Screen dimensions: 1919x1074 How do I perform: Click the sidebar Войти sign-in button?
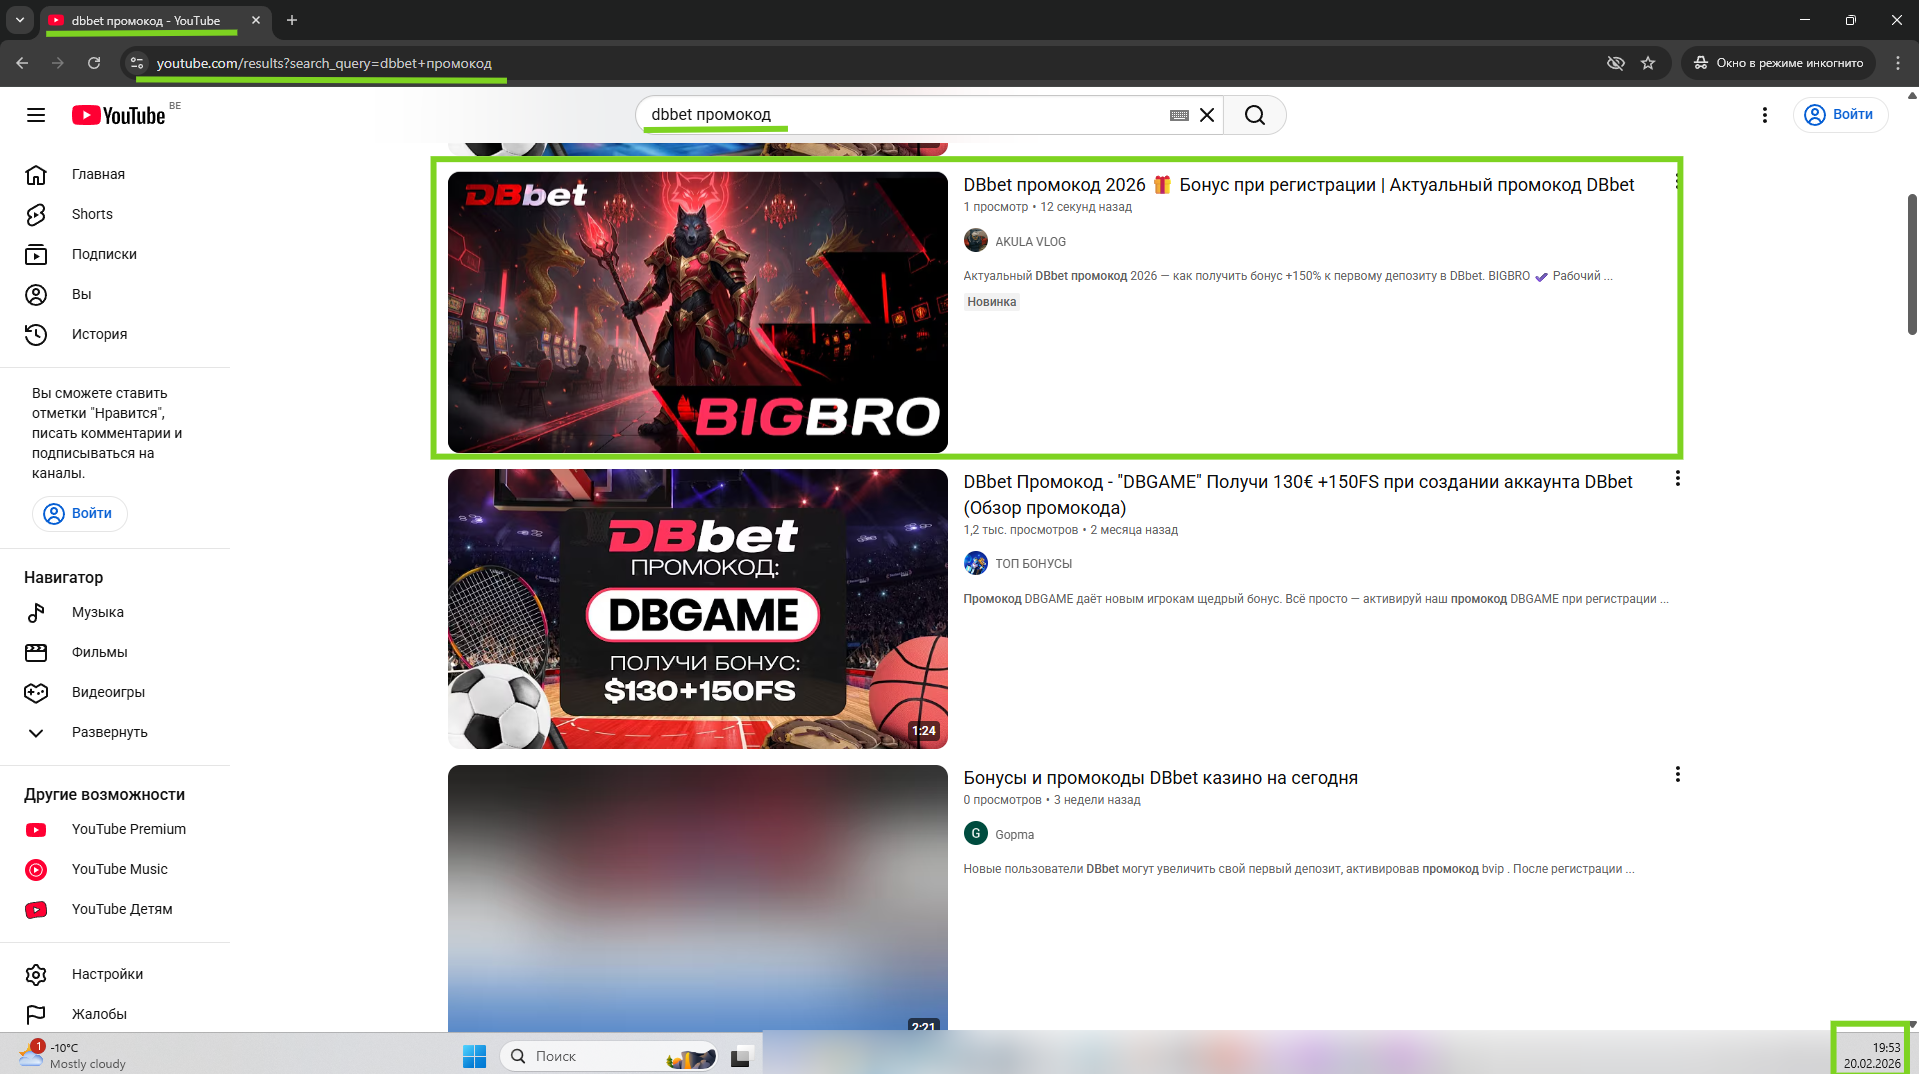(x=80, y=513)
